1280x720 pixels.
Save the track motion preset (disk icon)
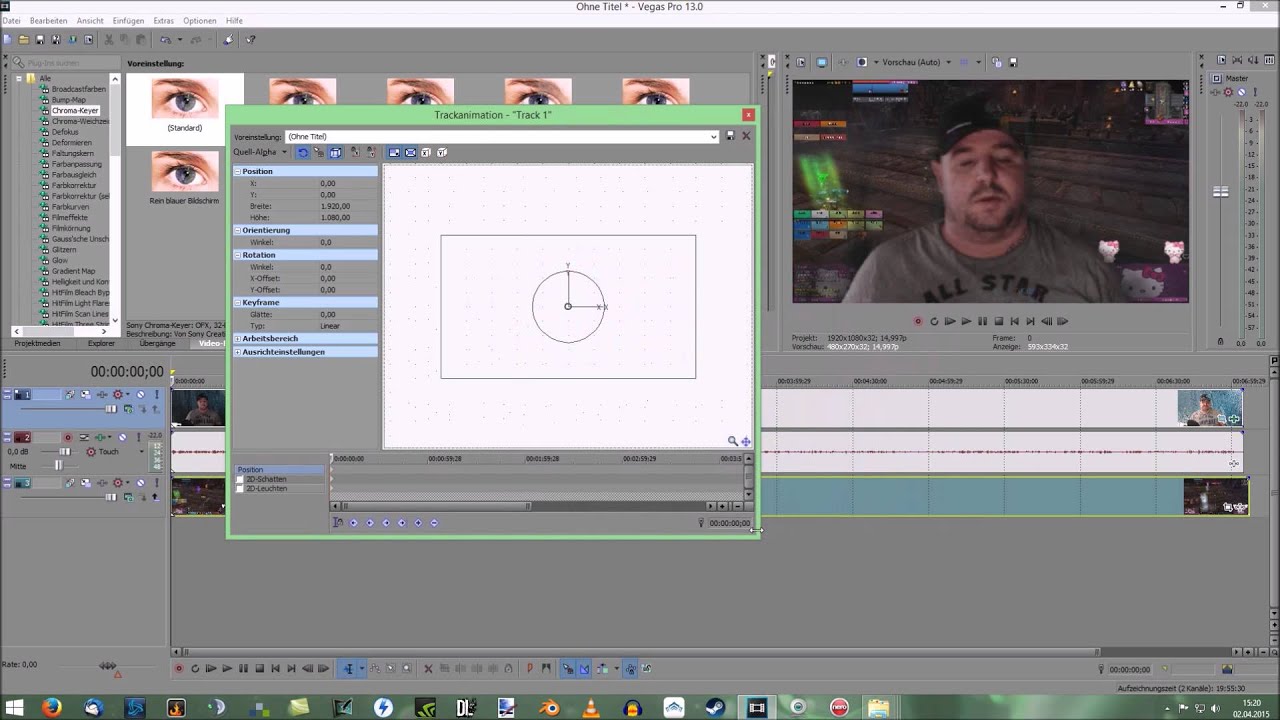[730, 136]
